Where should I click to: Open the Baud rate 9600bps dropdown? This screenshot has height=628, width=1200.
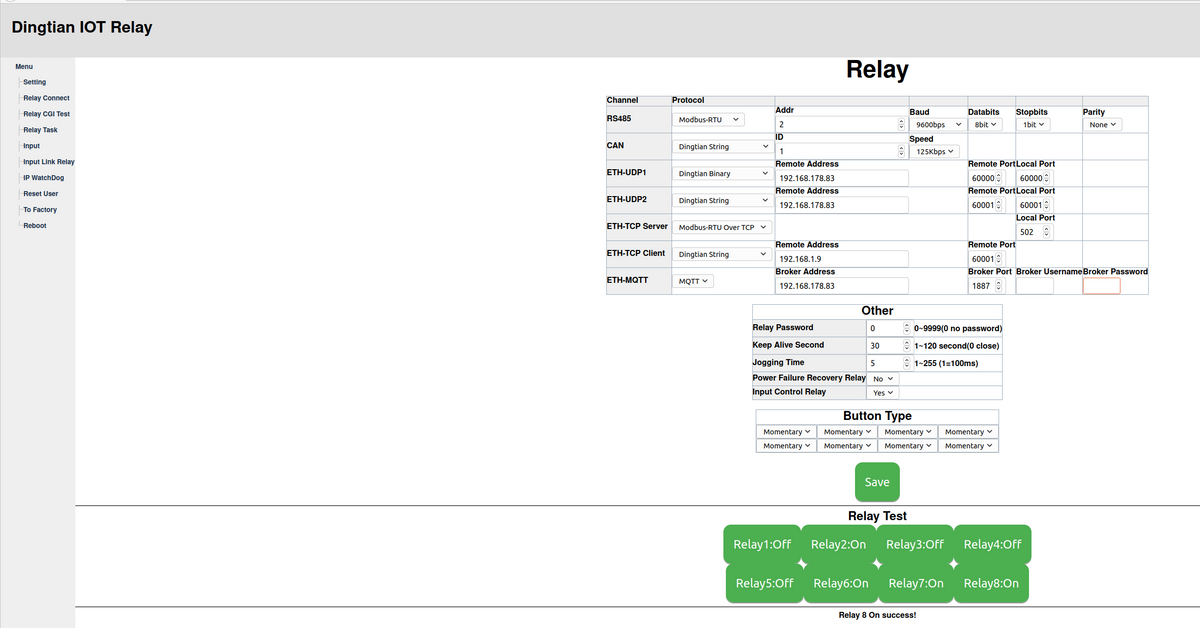[x=938, y=125]
